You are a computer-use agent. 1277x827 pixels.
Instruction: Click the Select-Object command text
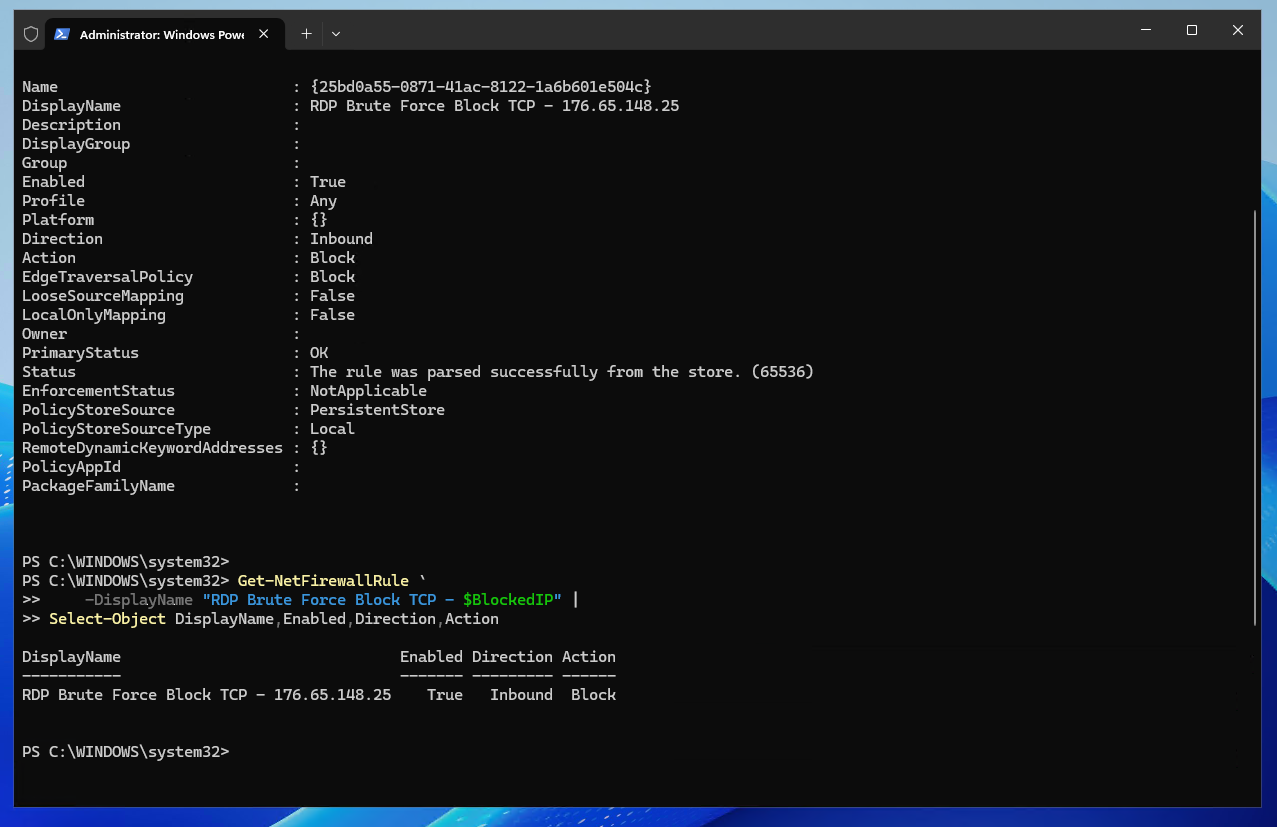pyautogui.click(x=107, y=619)
